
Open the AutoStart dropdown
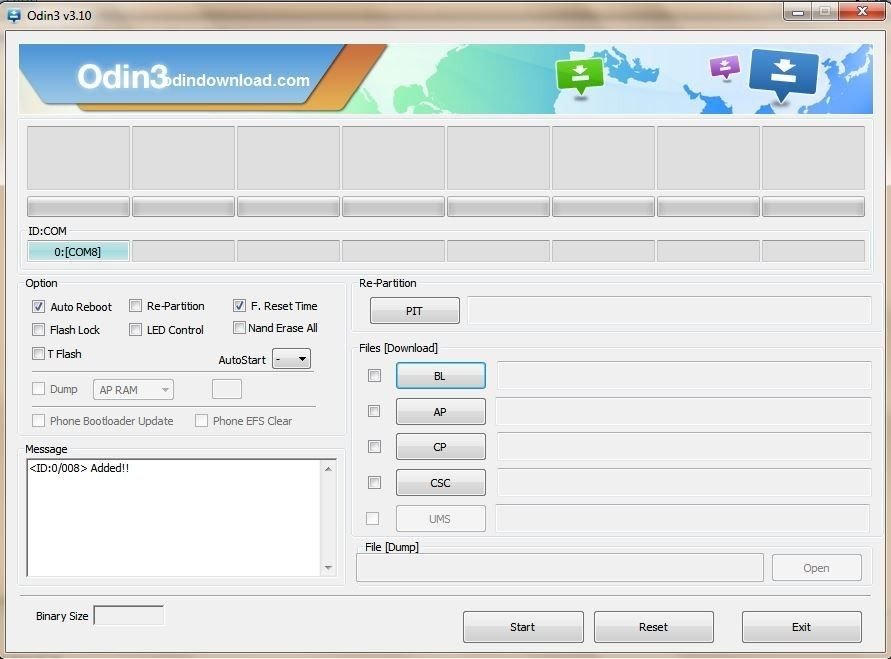(292, 358)
